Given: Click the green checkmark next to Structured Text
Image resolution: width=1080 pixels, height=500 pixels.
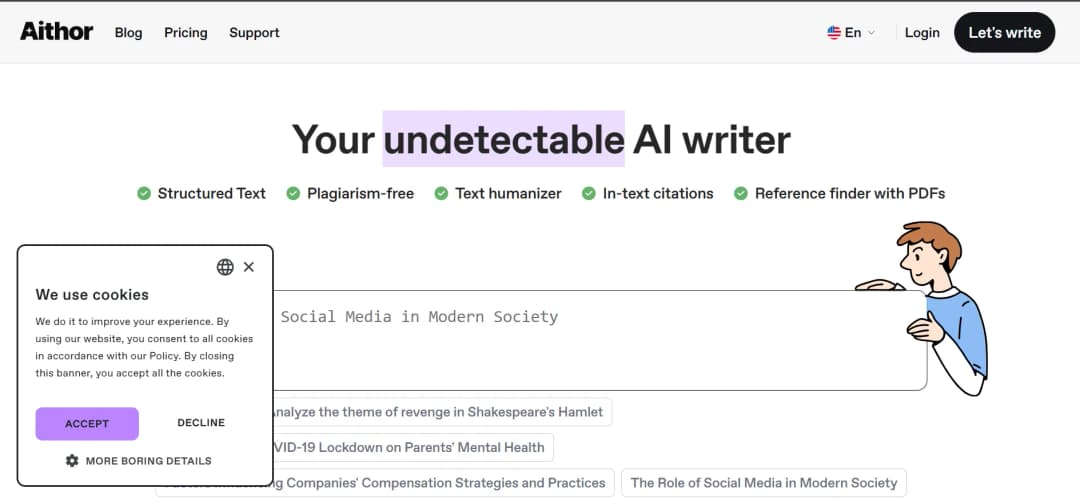Looking at the screenshot, I should 144,193.
